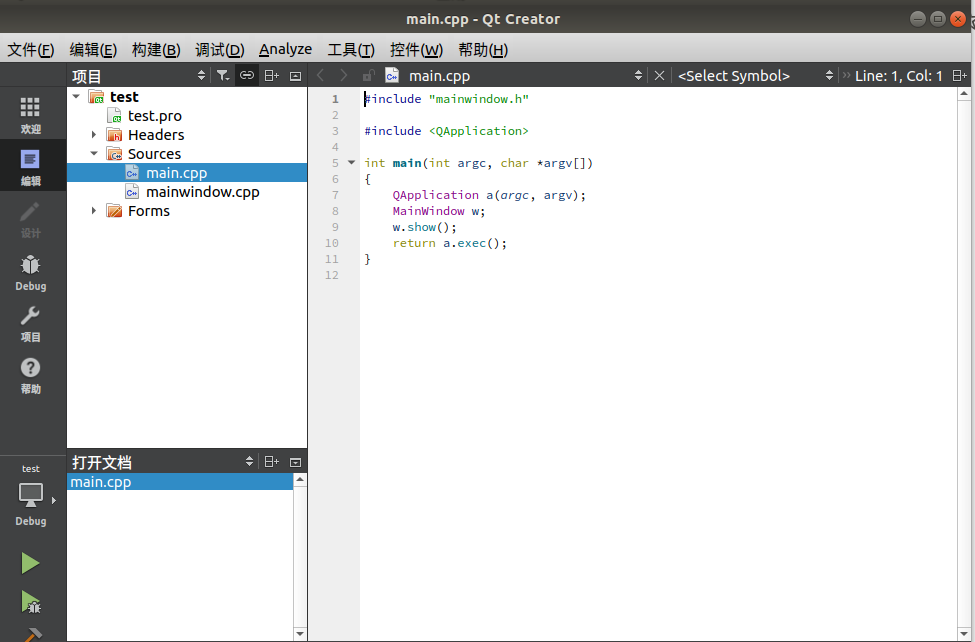Click the Line: 1, Col: 1 indicator
The height and width of the screenshot is (642, 975).
[898, 76]
